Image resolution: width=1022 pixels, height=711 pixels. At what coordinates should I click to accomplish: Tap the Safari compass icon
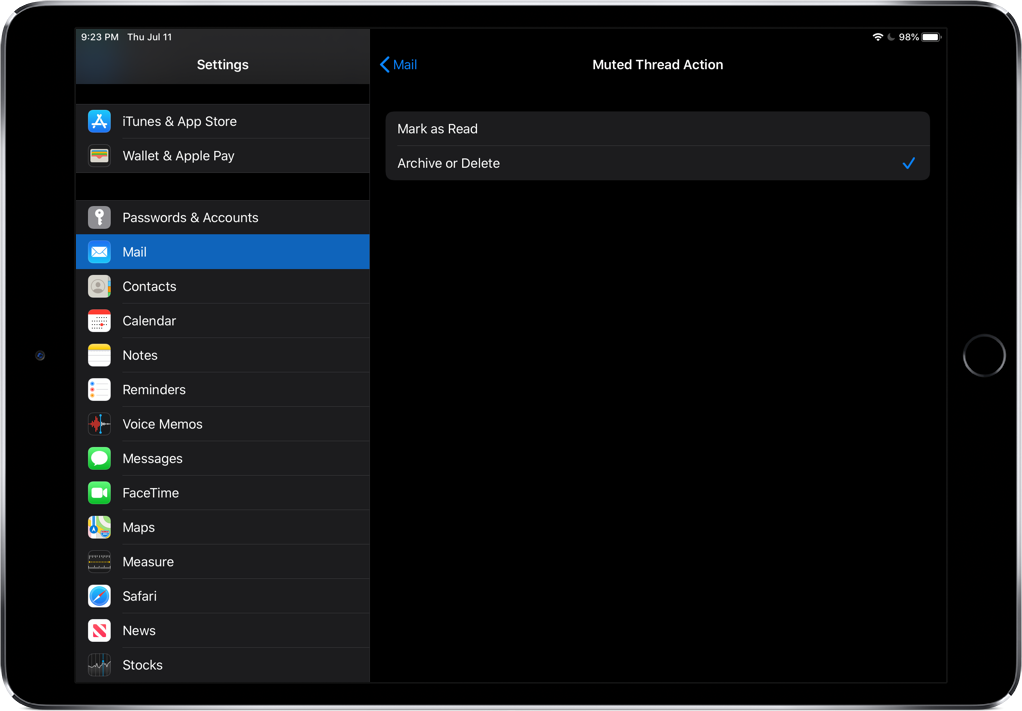click(99, 596)
